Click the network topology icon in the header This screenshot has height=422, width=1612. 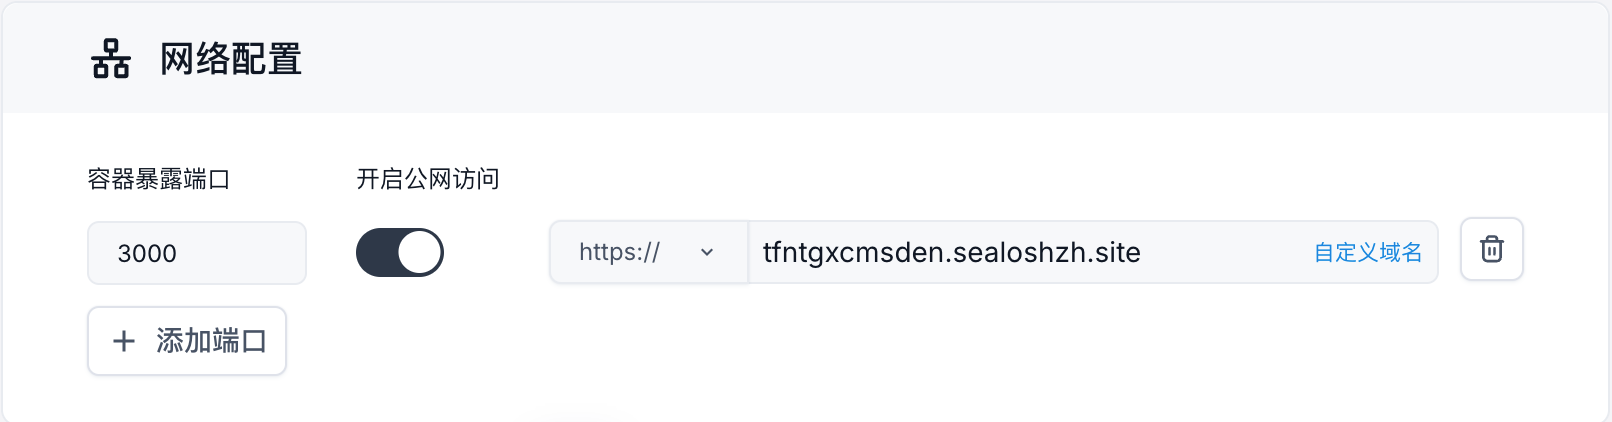point(111,59)
